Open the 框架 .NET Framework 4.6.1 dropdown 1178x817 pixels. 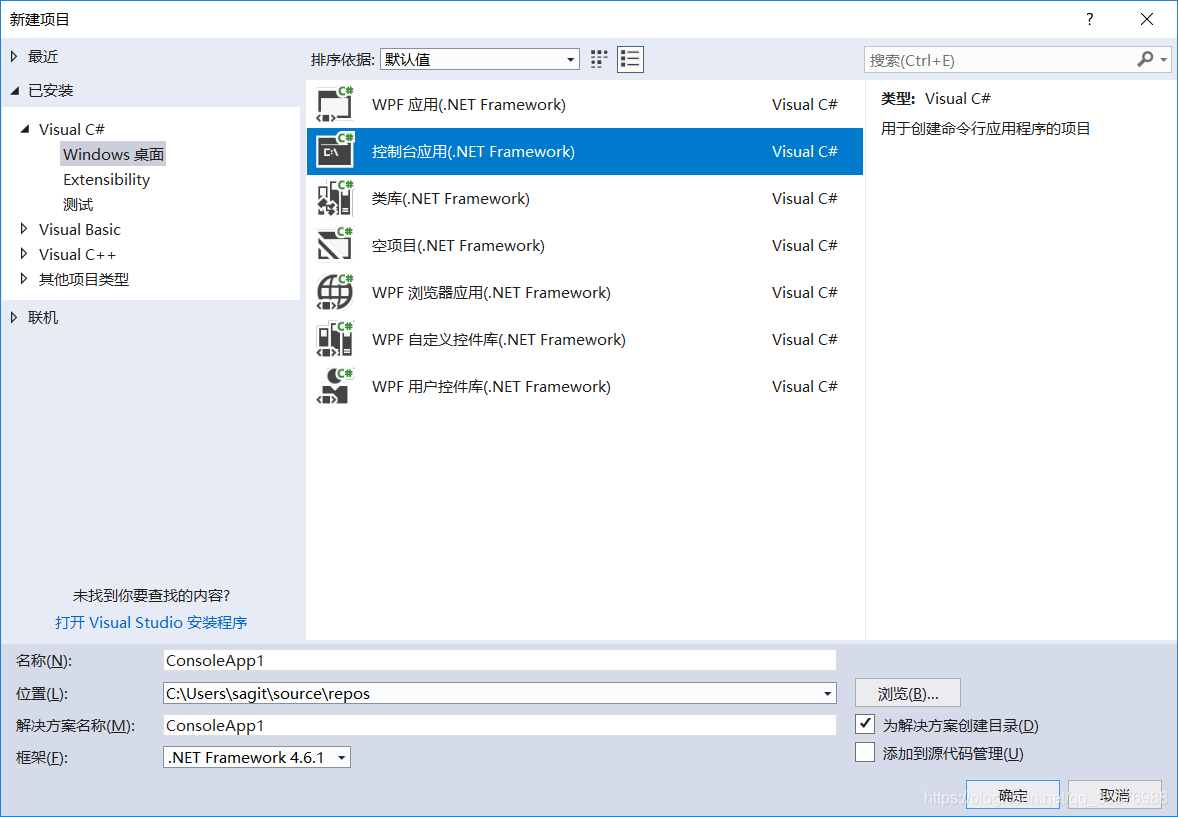click(x=257, y=757)
